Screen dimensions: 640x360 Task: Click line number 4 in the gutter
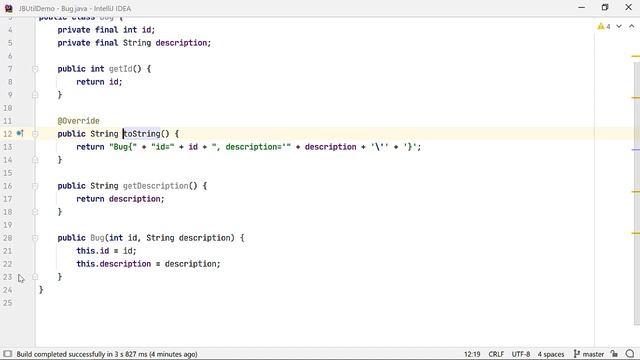10,30
